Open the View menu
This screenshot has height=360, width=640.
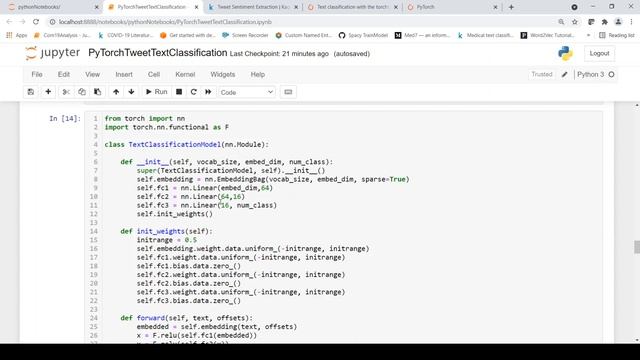point(92,74)
